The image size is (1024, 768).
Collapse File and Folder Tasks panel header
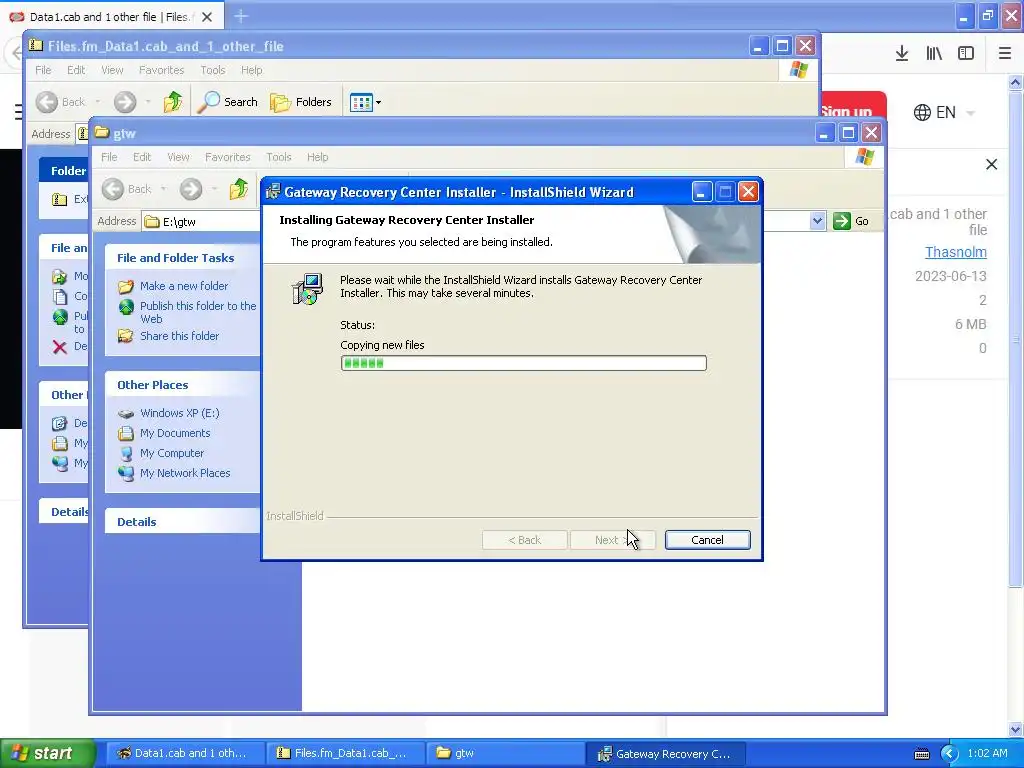coord(182,258)
